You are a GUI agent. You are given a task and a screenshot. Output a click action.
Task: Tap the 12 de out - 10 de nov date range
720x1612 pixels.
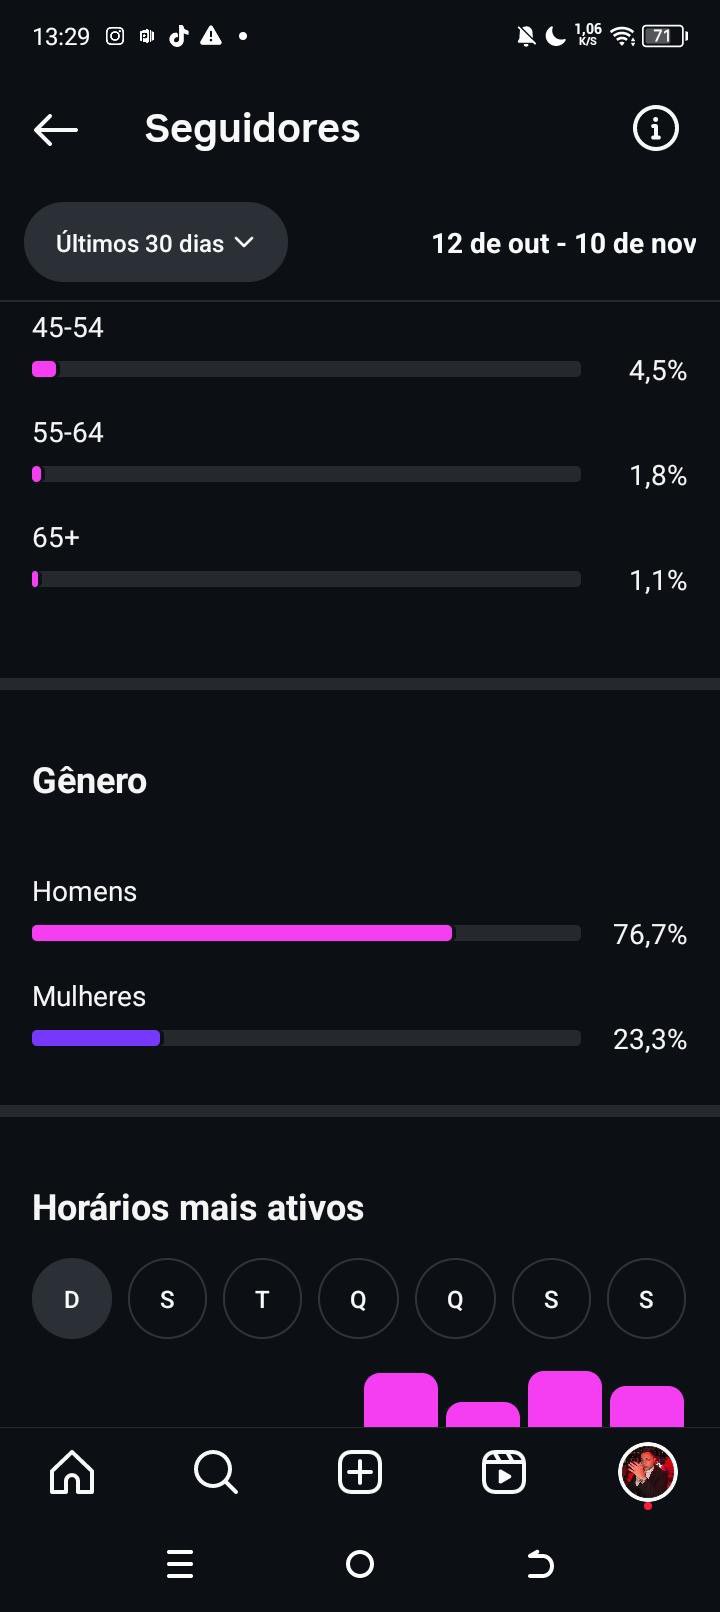563,244
